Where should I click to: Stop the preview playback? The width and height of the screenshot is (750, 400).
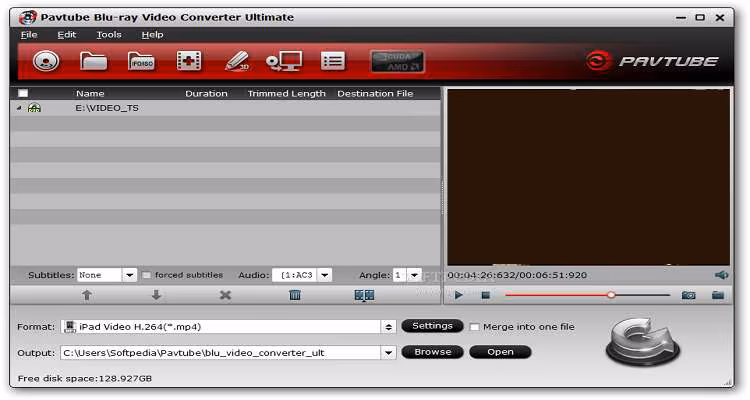point(485,295)
